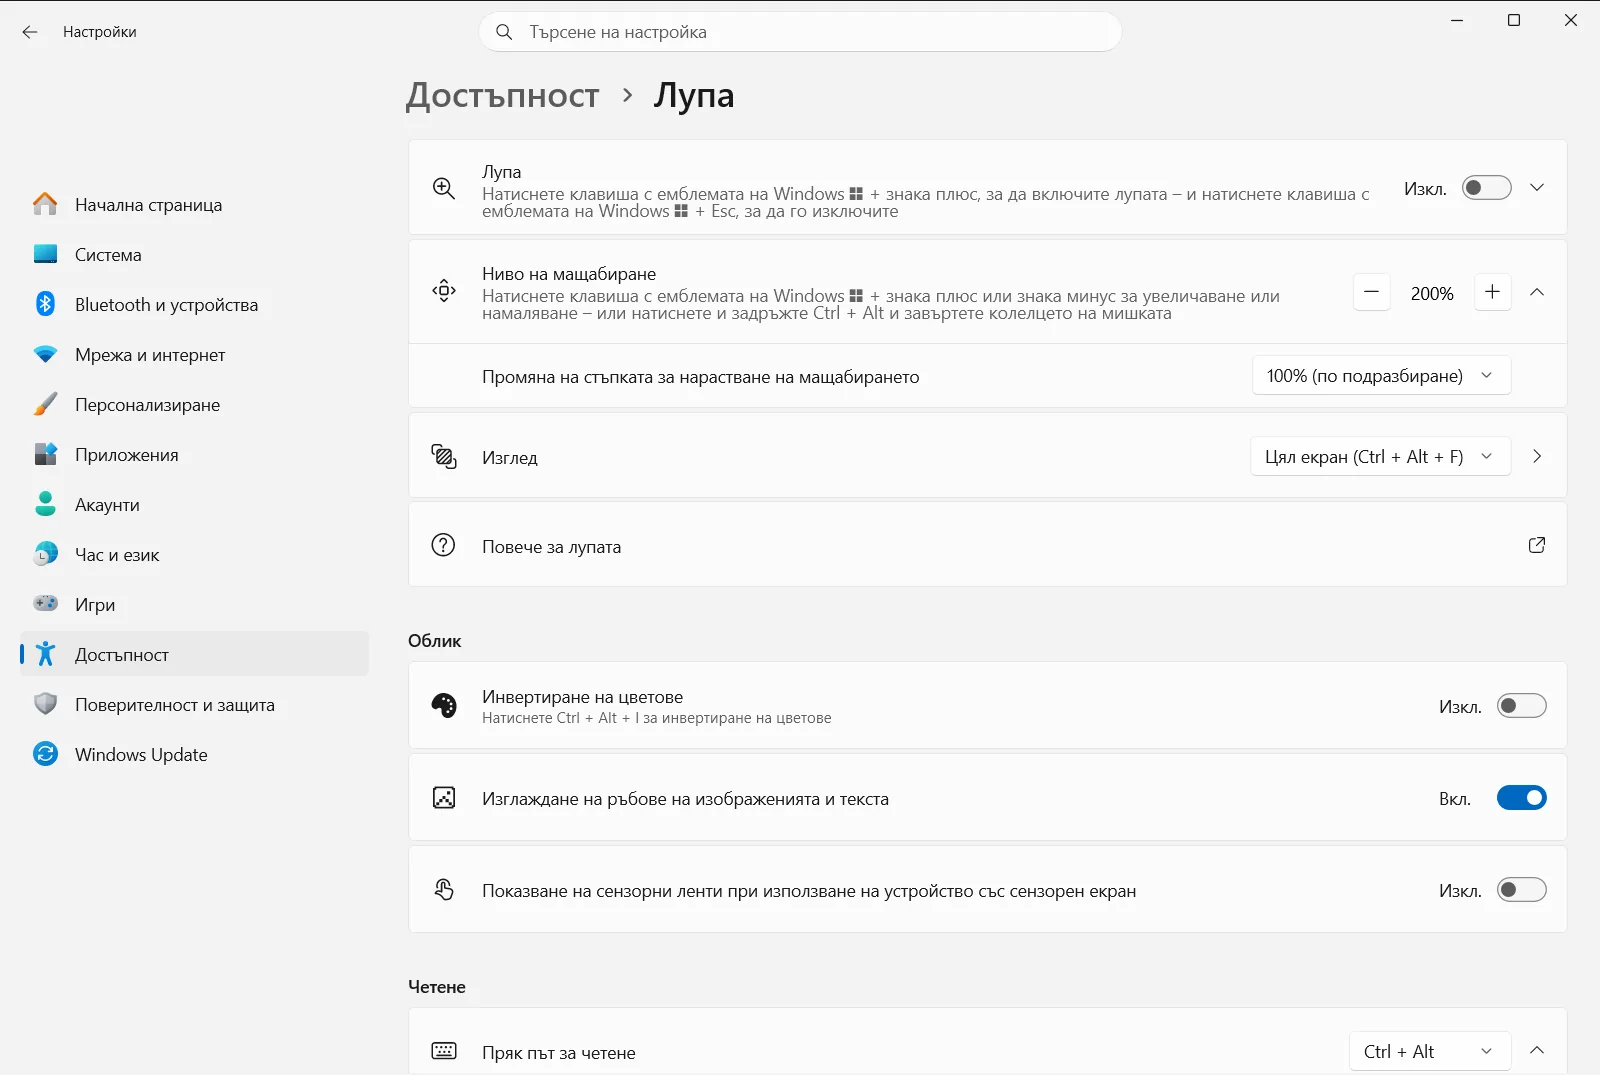Image resolution: width=1600 pixels, height=1075 pixels.
Task: Collapse the Пряк път за четене section
Action: coord(1537,1050)
